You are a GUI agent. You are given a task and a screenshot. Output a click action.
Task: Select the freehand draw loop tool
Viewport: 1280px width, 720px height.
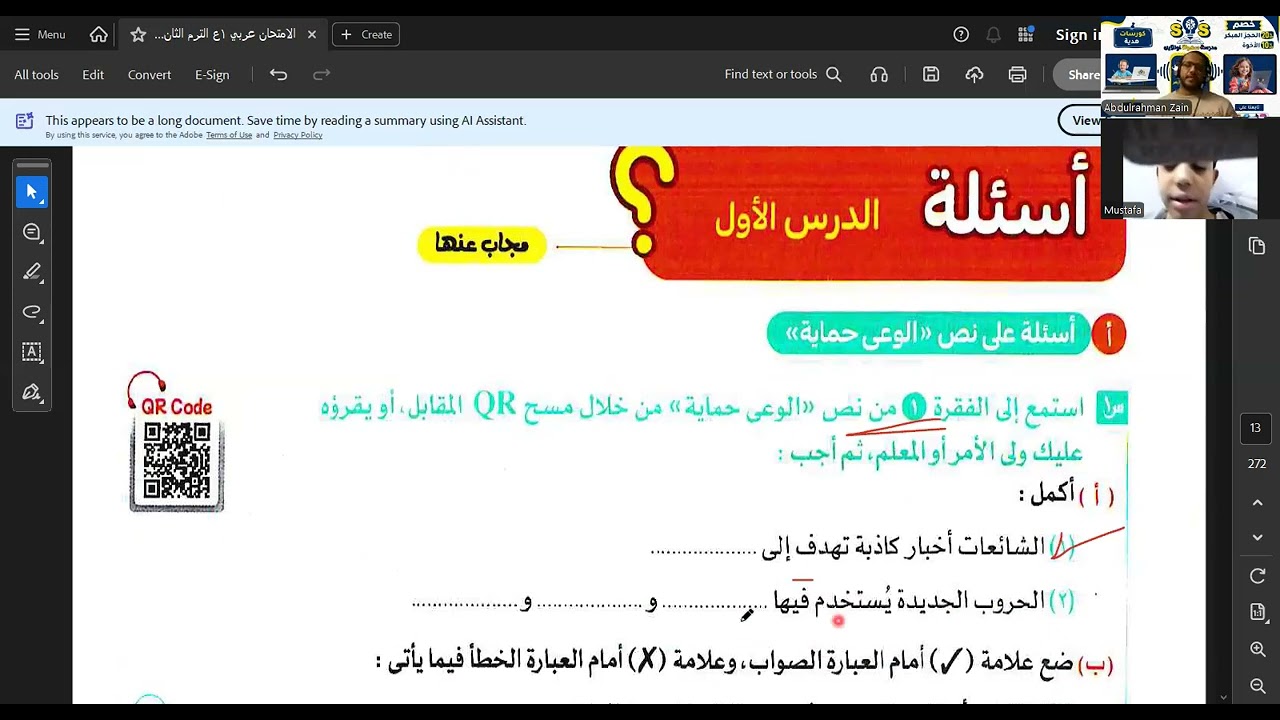click(x=32, y=312)
